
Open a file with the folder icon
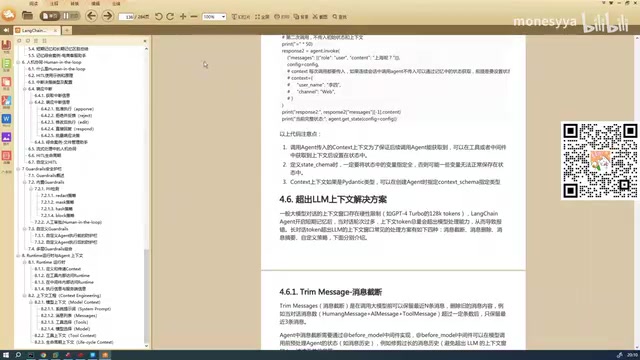coord(27,16)
